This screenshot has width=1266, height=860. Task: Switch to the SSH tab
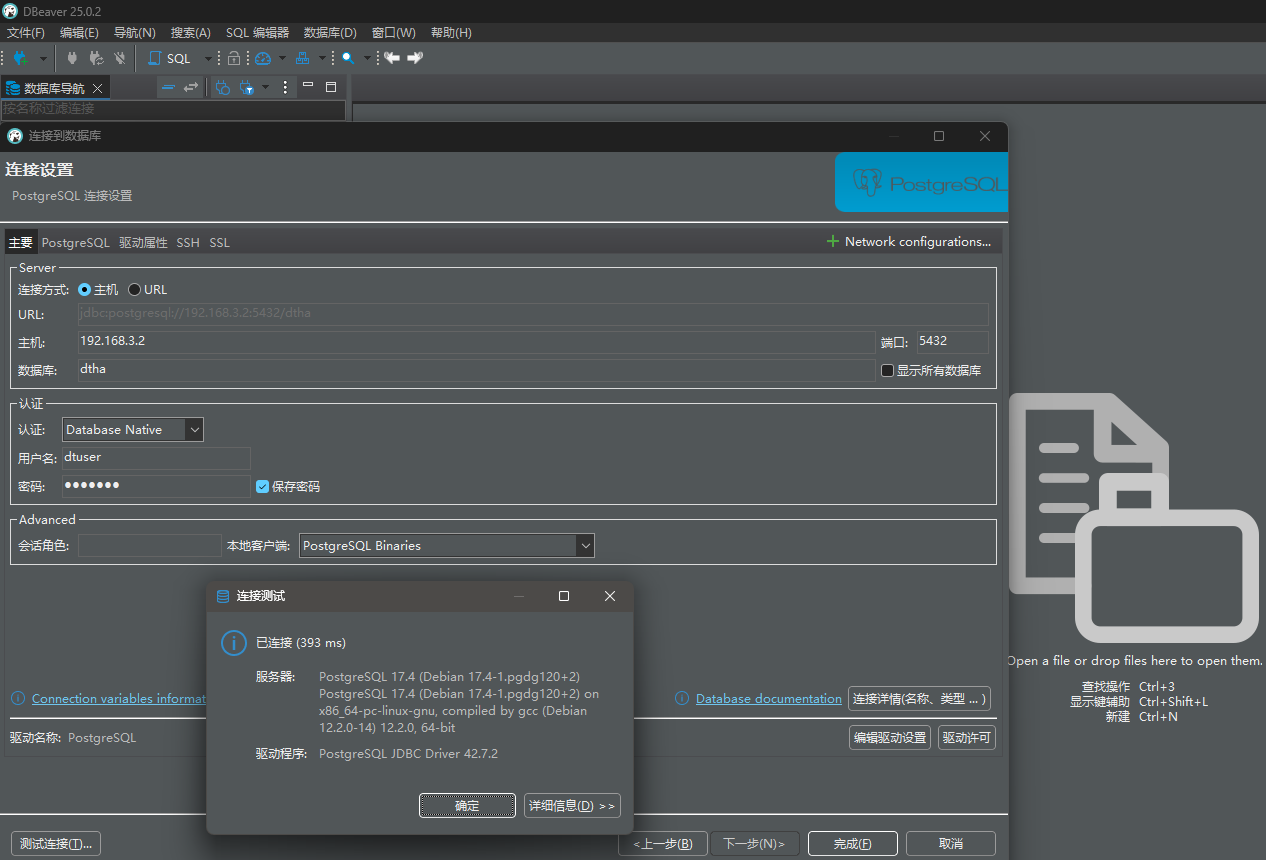click(188, 243)
